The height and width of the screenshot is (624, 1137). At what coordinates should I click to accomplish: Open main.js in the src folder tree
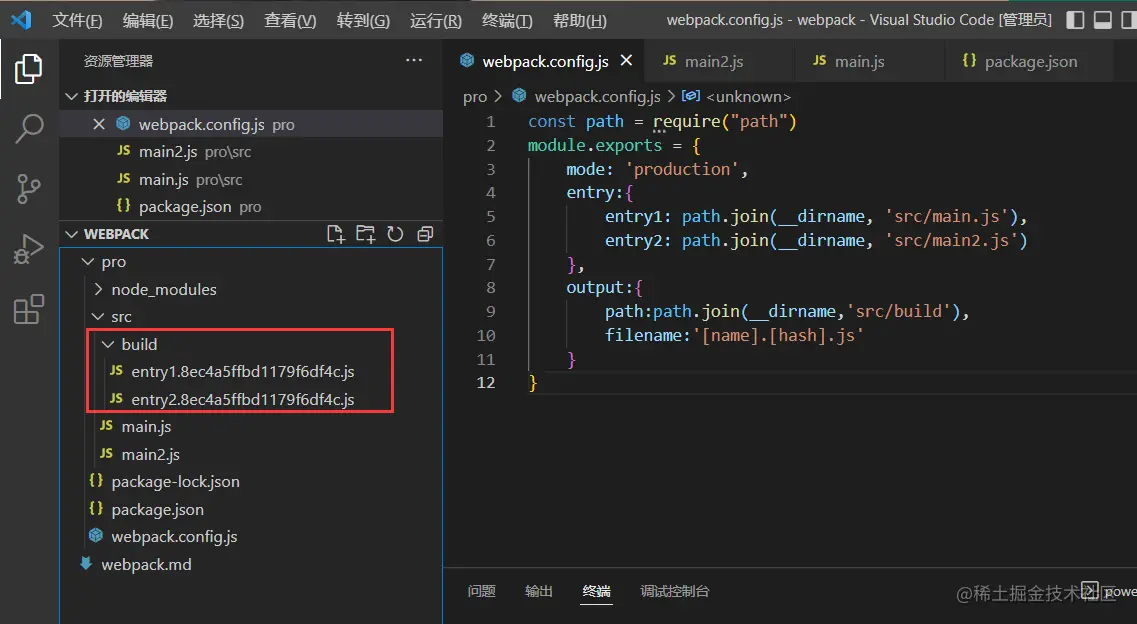pyautogui.click(x=146, y=427)
